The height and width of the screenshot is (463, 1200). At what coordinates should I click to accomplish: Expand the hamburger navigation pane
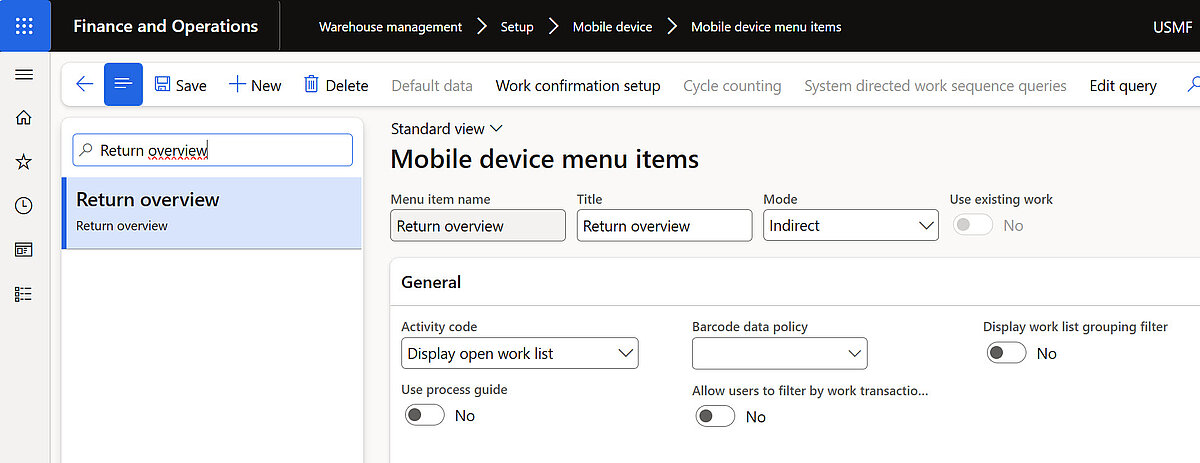click(x=24, y=75)
